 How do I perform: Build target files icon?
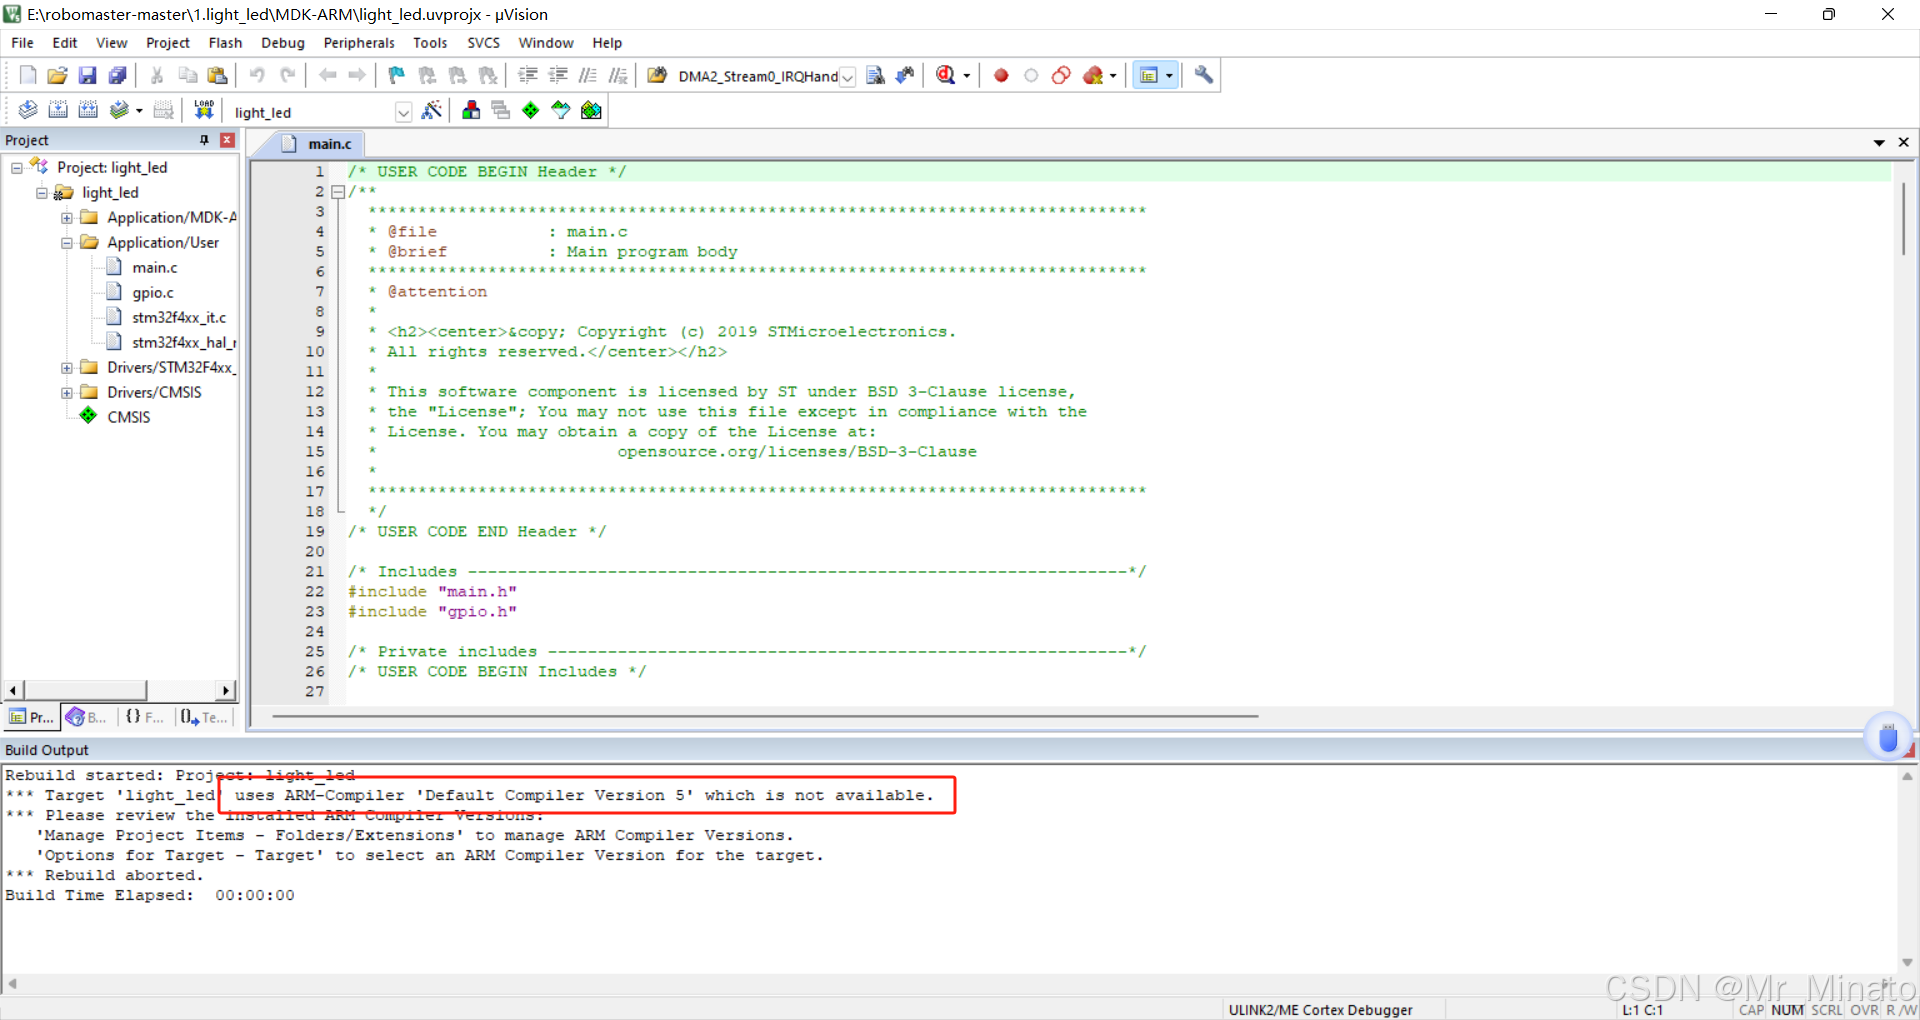pos(58,110)
